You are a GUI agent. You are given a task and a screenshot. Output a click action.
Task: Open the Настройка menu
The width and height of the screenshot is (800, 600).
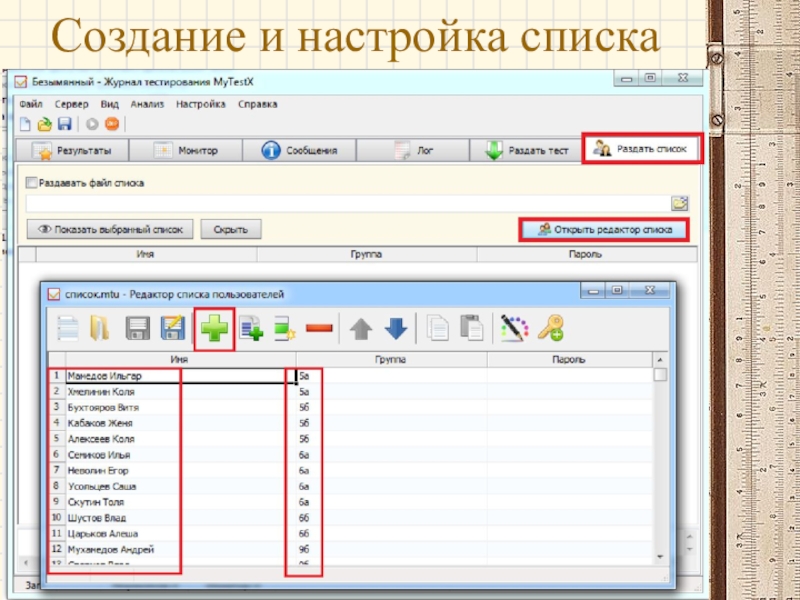200,104
